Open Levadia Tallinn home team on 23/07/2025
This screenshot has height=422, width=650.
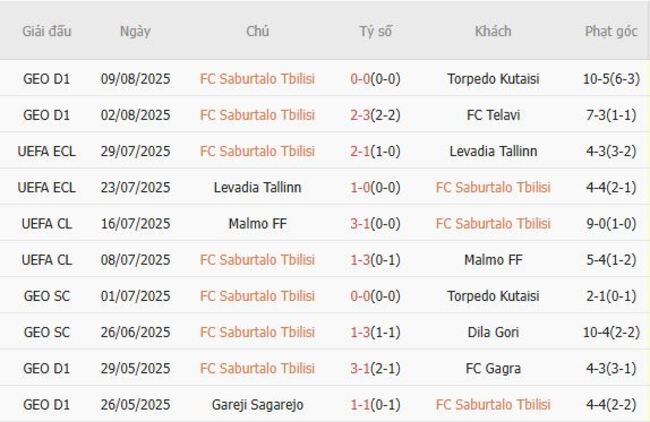click(x=257, y=187)
